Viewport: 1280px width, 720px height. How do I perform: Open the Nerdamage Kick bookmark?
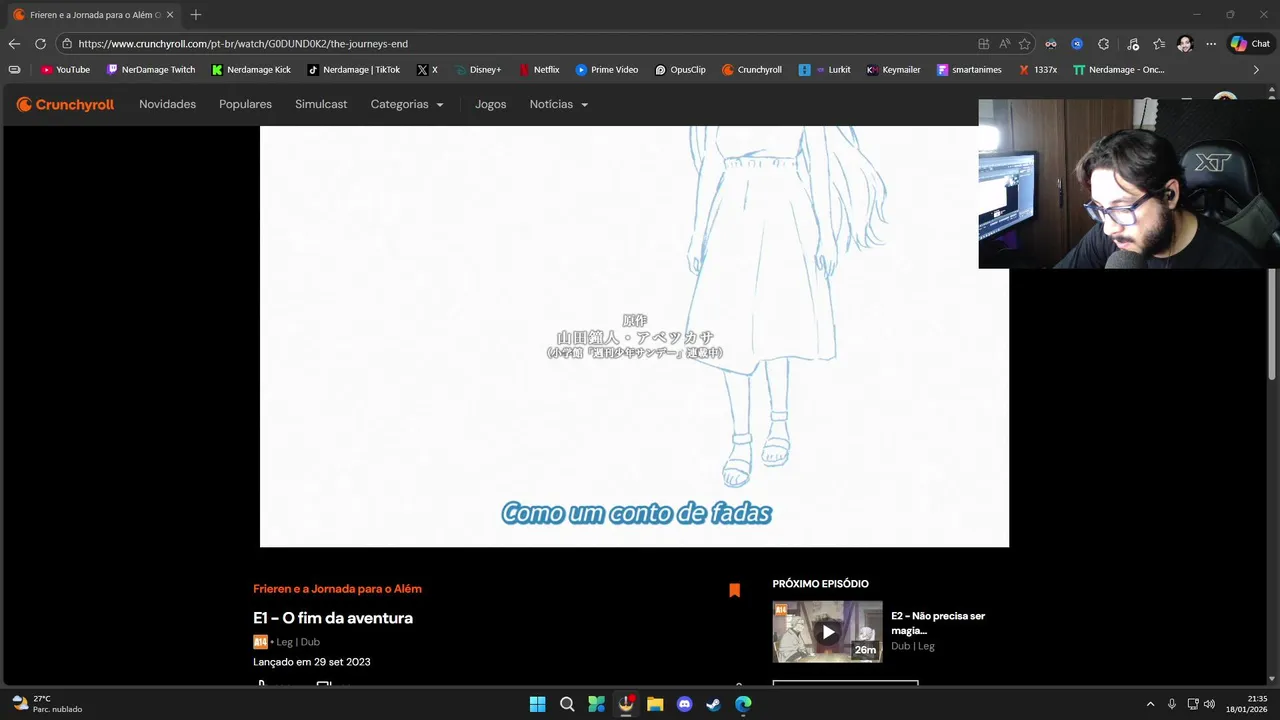[251, 70]
